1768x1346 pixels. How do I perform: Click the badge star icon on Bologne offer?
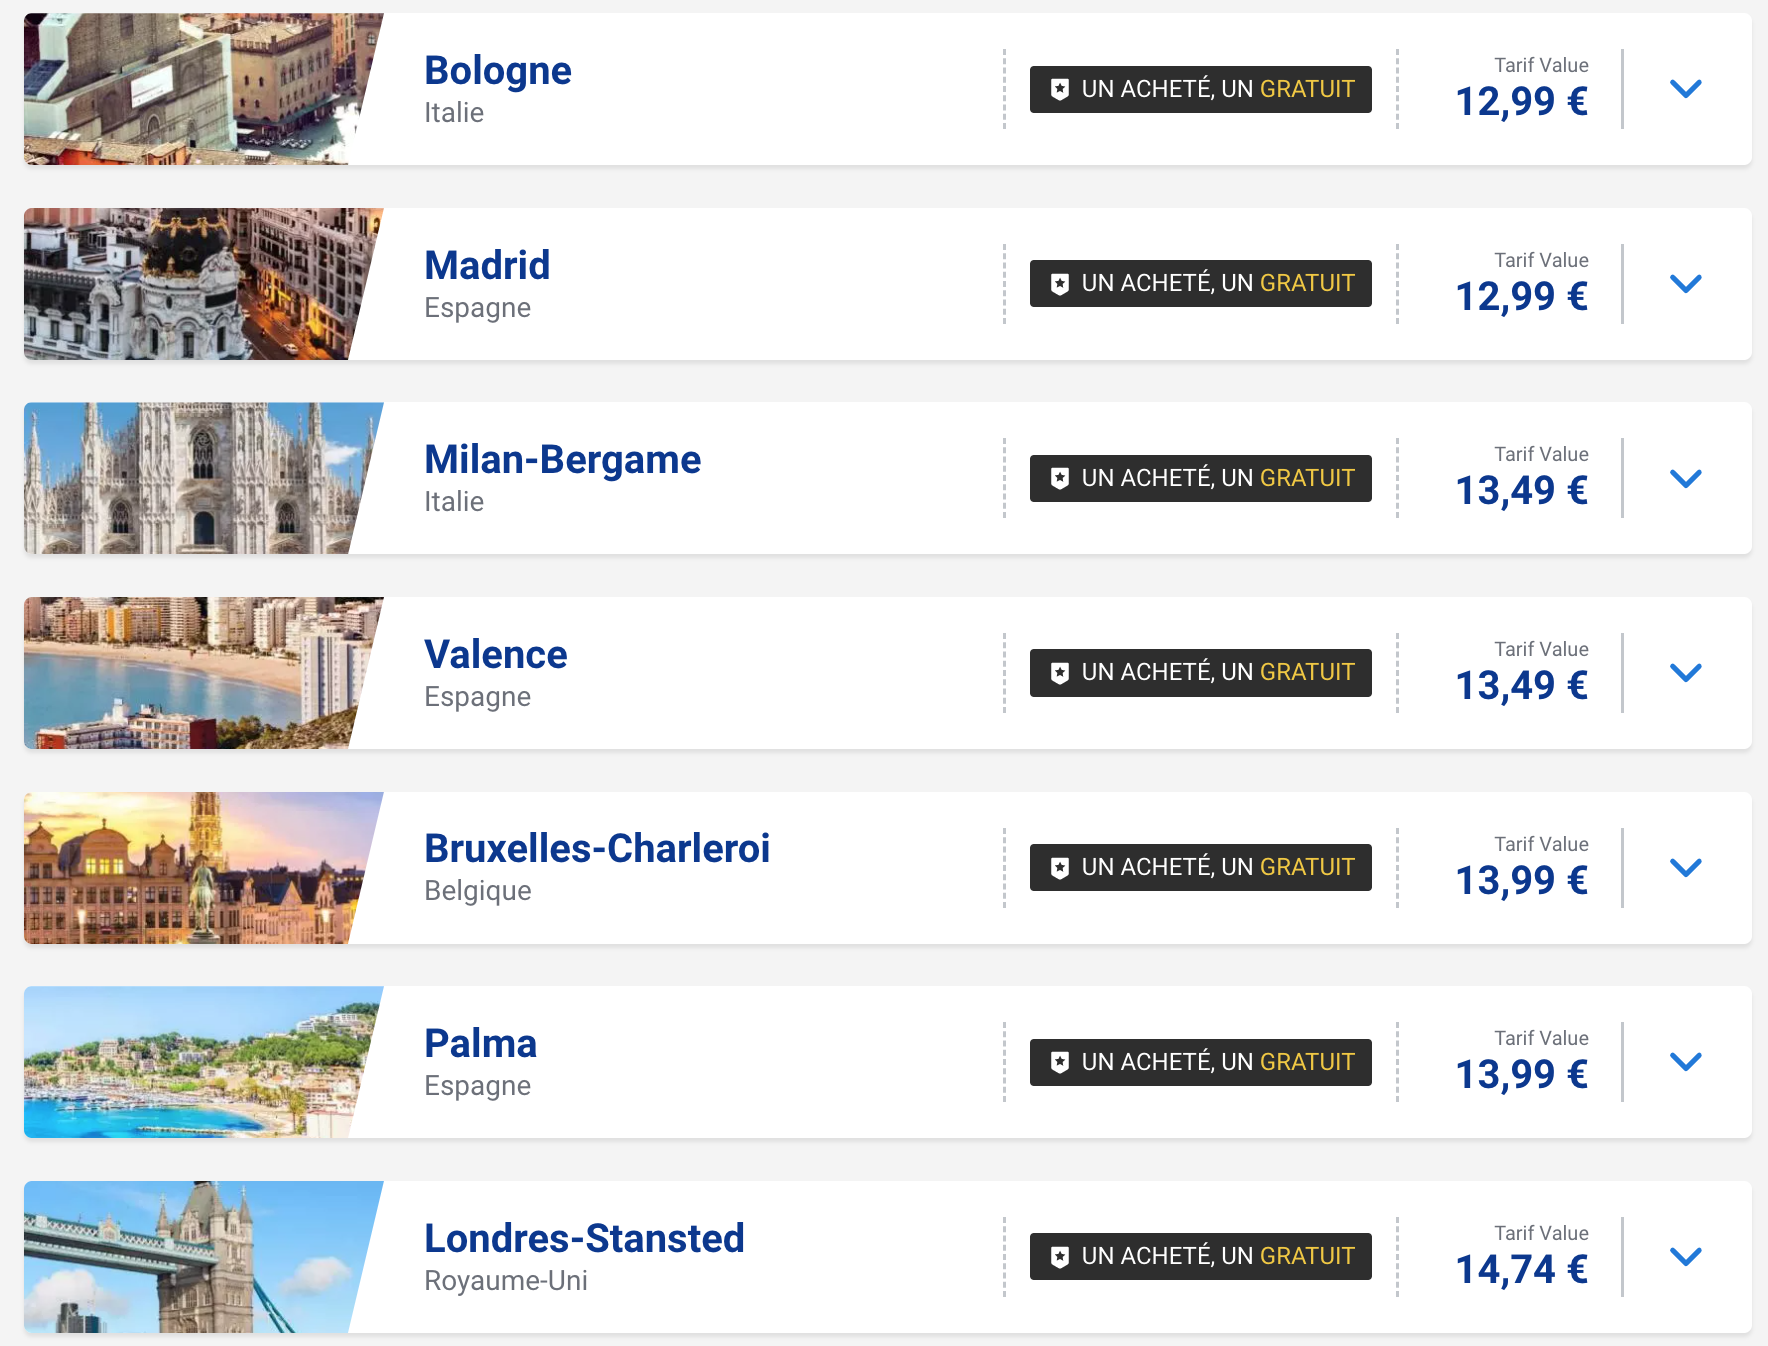1060,89
